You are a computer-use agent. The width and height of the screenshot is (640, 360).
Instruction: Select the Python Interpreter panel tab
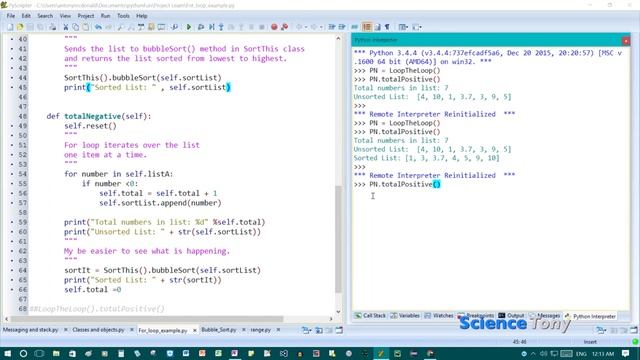pyautogui.click(x=591, y=316)
